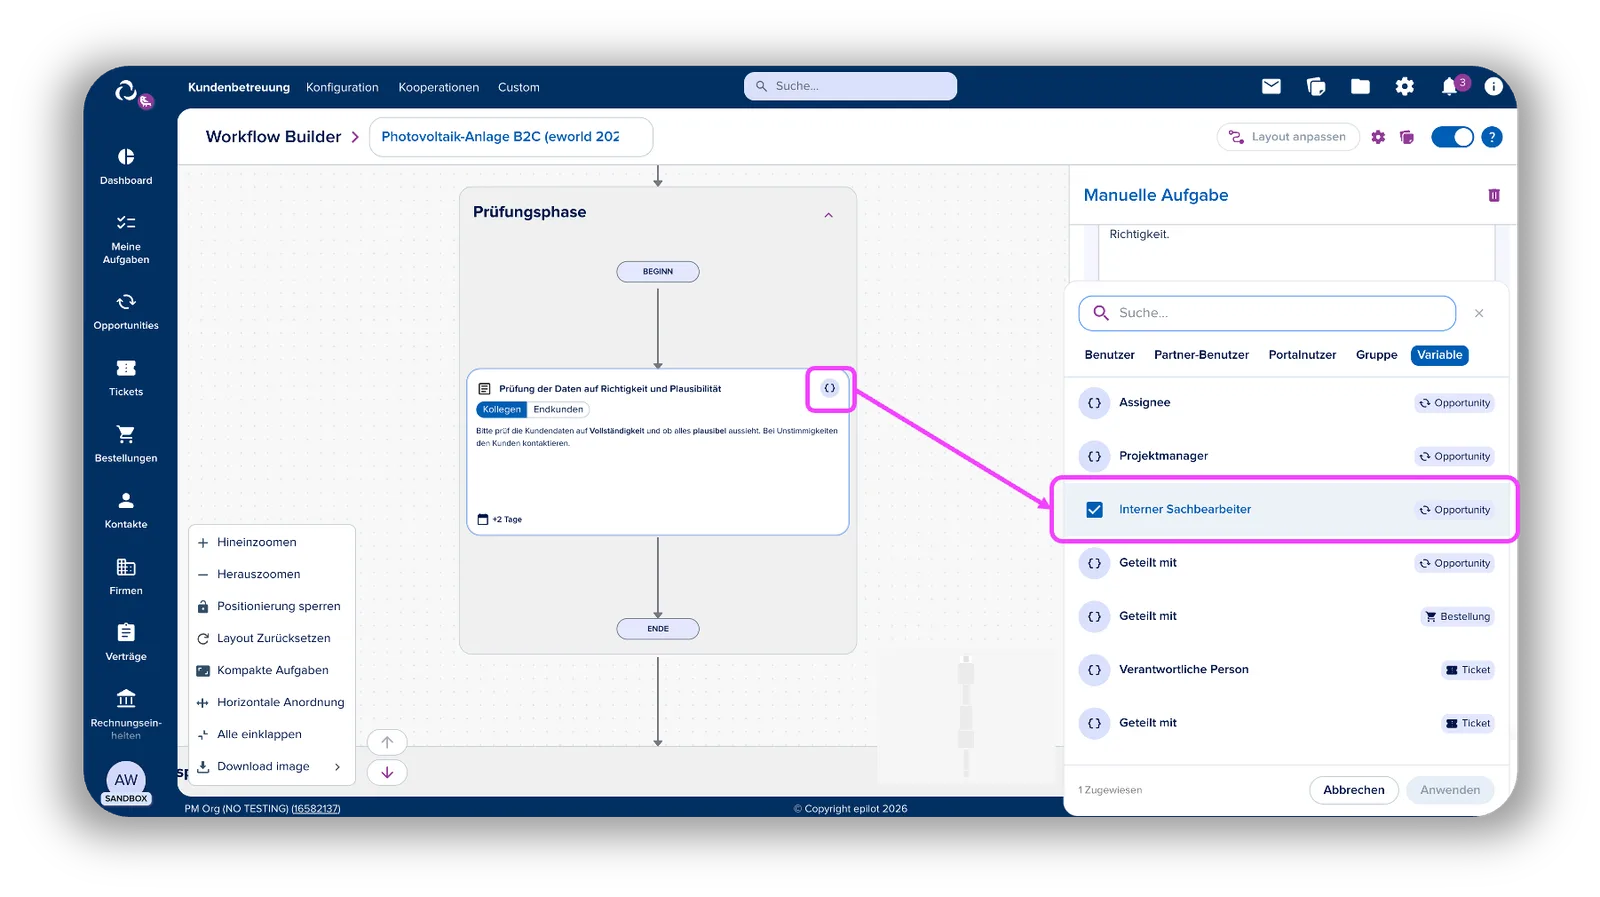Select Verantwortliche Person variable
The image size is (1600, 897).
(1286, 670)
